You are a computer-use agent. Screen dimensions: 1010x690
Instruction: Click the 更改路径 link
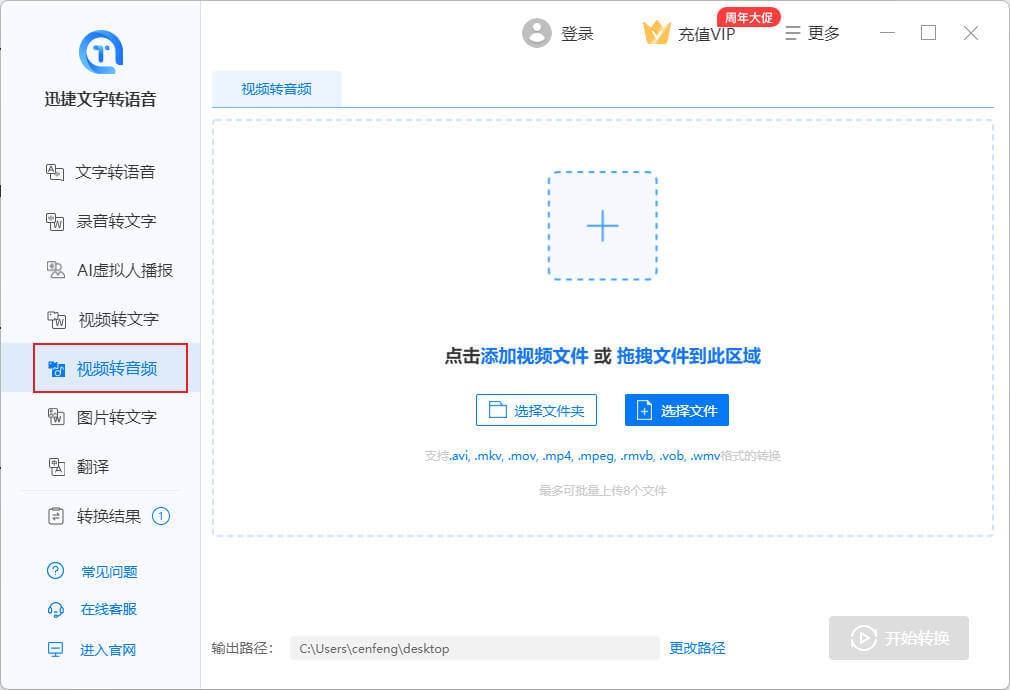[697, 648]
